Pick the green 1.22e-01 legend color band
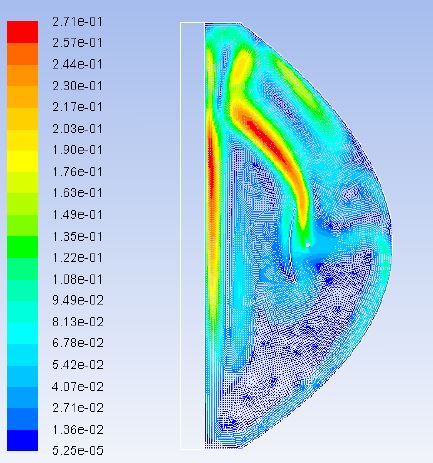This screenshot has width=433, height=463. [x=22, y=247]
